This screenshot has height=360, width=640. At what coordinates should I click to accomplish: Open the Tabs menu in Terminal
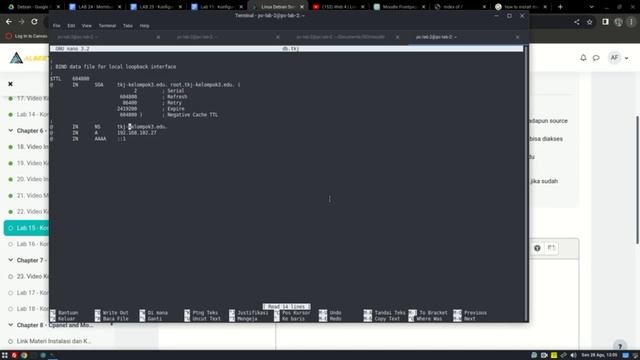128,26
